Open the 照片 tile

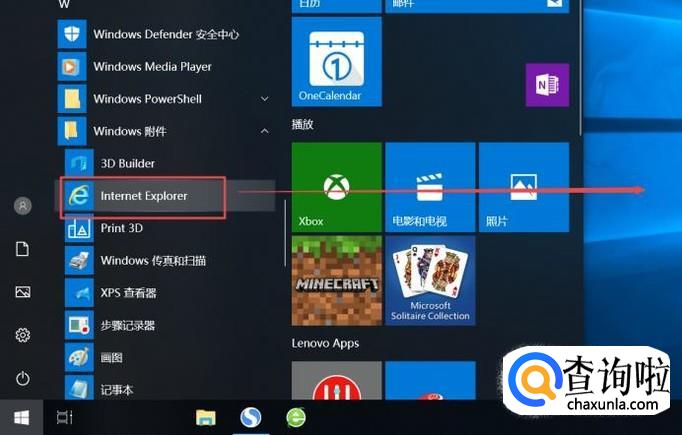tap(524, 187)
